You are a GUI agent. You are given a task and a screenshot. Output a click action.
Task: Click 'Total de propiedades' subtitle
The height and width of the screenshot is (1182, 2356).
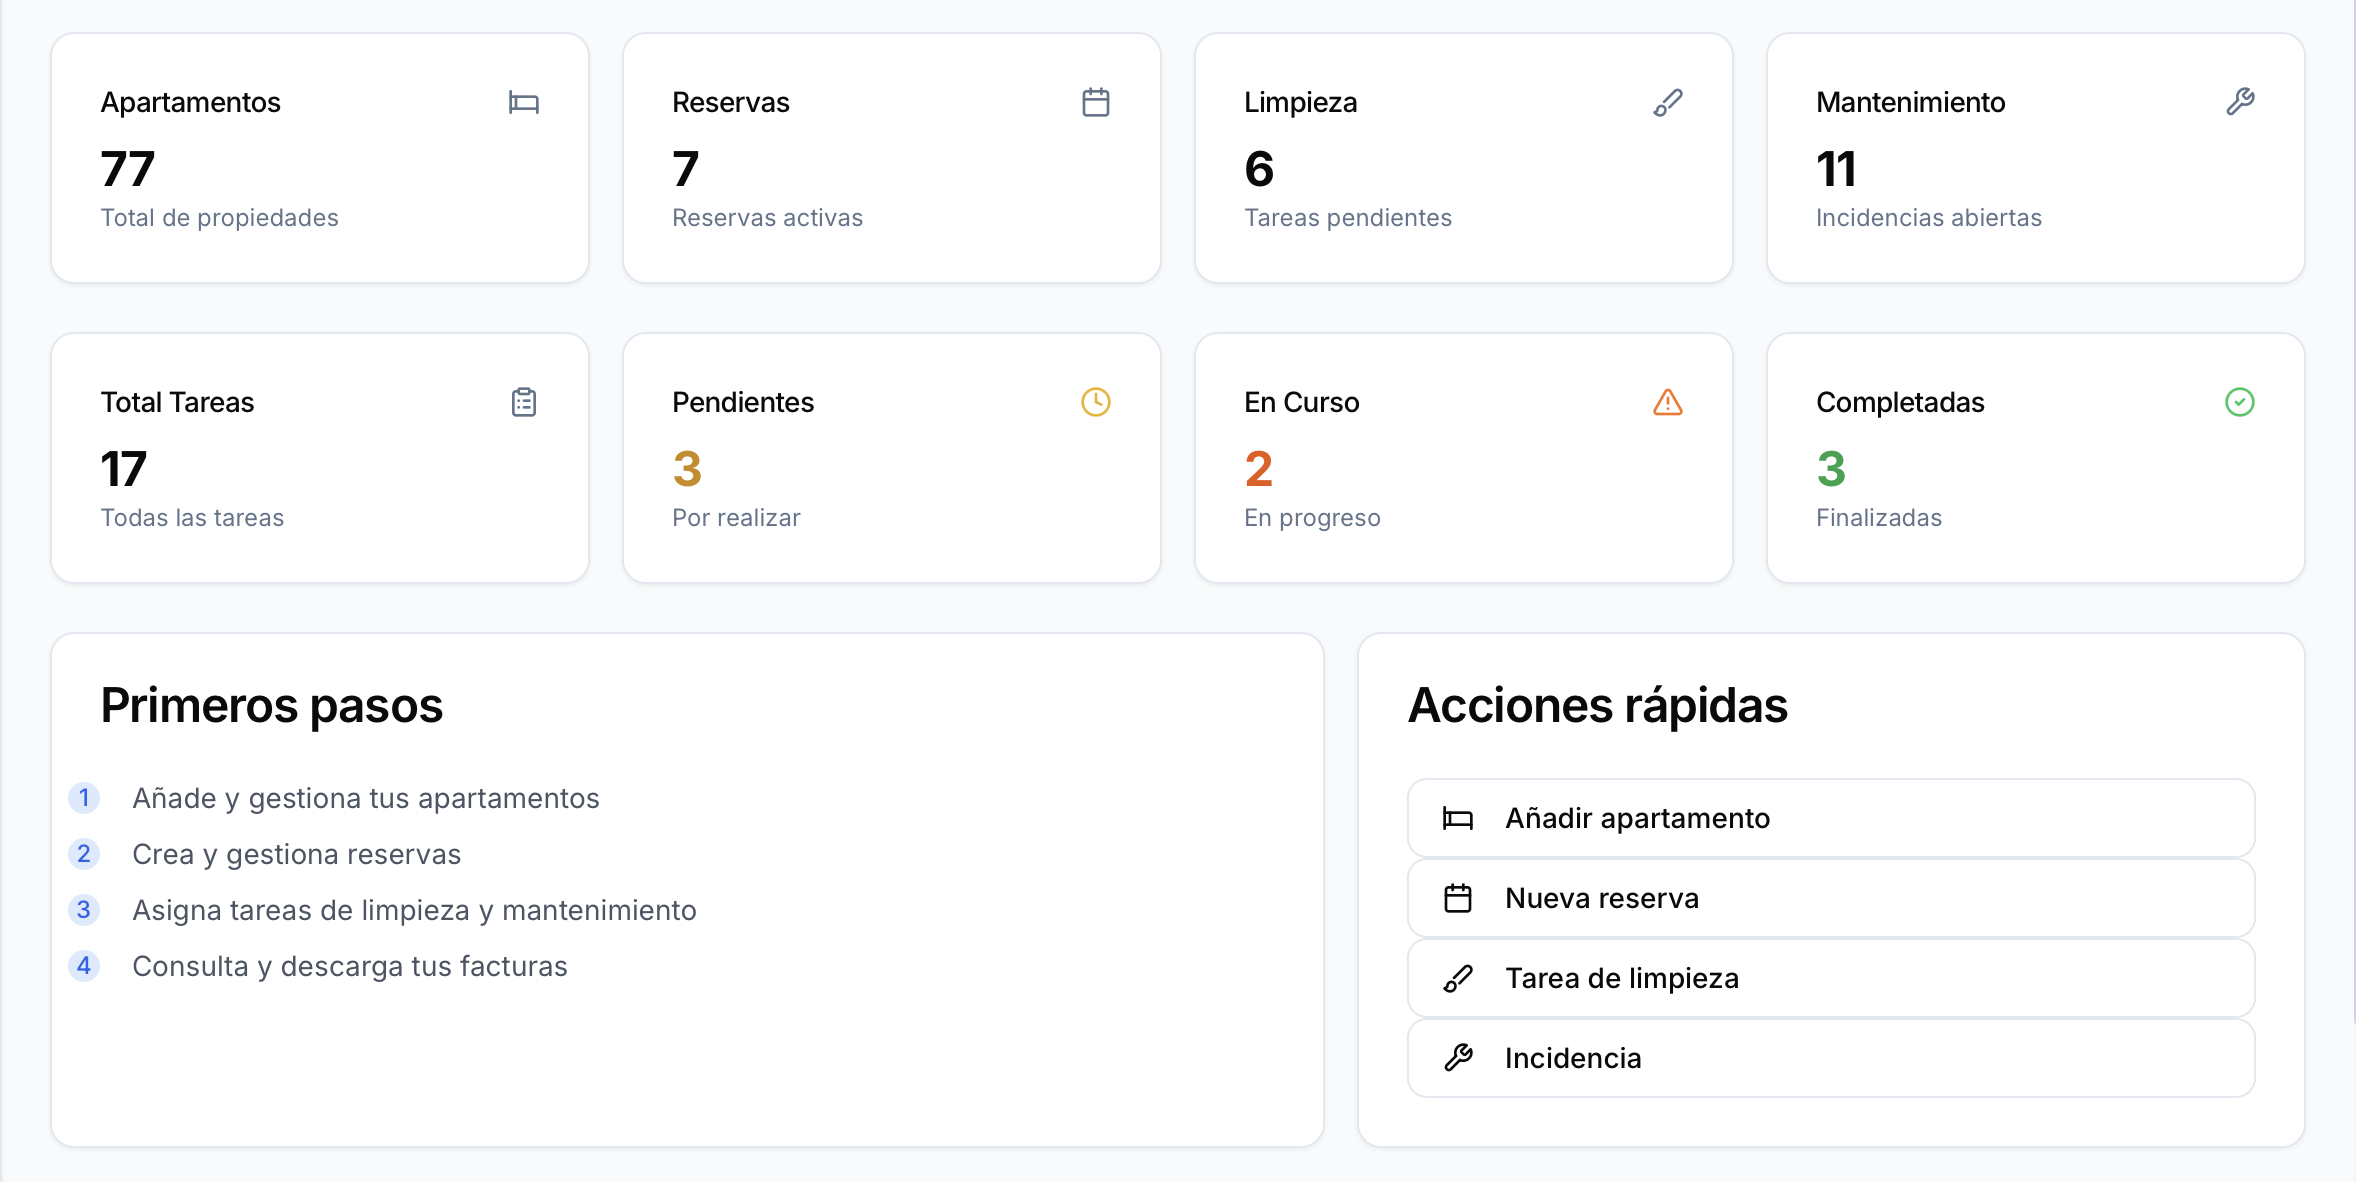[x=220, y=218]
